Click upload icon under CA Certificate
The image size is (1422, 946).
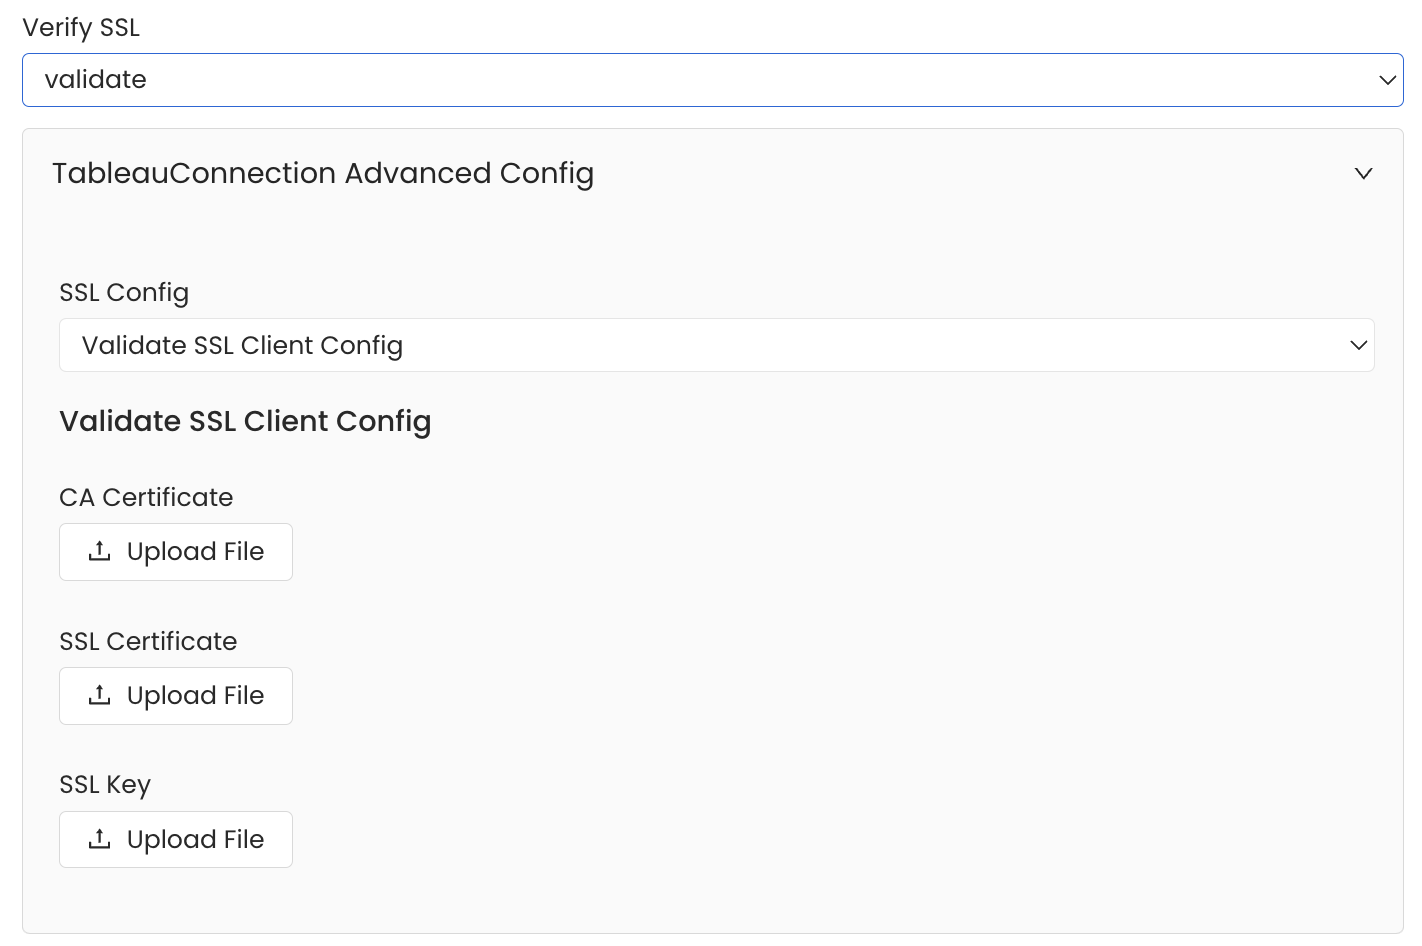coord(99,552)
